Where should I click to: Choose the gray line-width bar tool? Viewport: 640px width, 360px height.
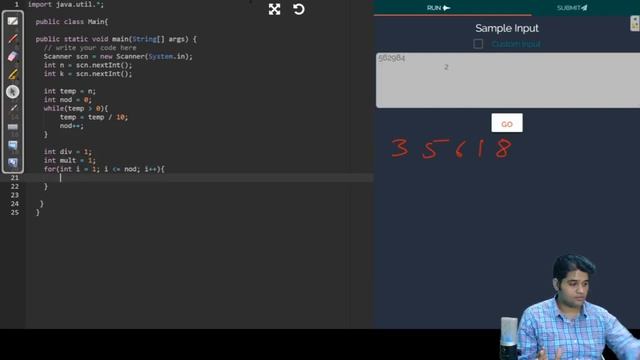(13, 127)
